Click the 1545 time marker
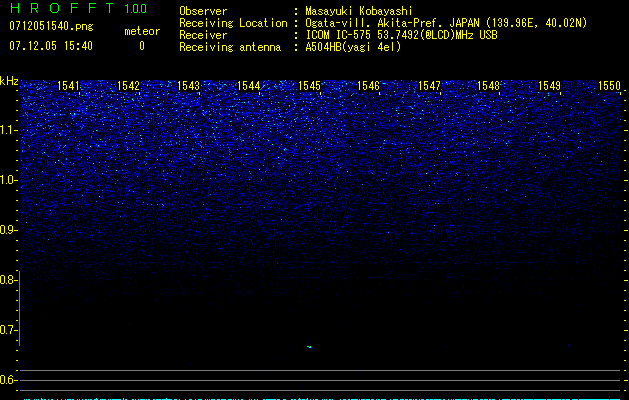This screenshot has width=629, height=400. point(309,86)
